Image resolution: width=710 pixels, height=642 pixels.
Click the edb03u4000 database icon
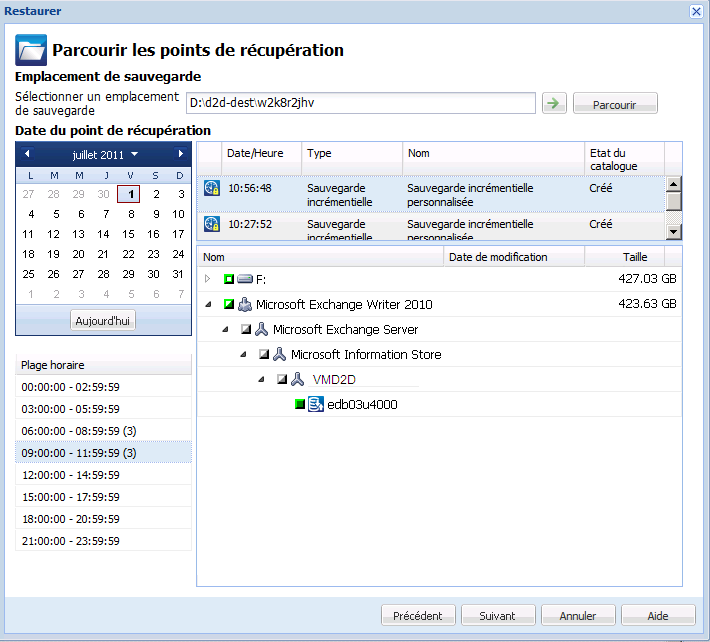316,404
